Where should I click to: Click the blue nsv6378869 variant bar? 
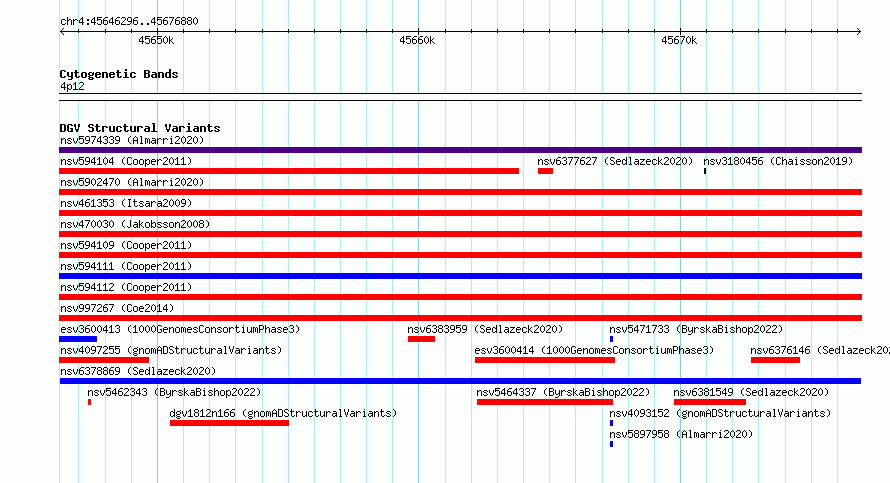[460, 381]
